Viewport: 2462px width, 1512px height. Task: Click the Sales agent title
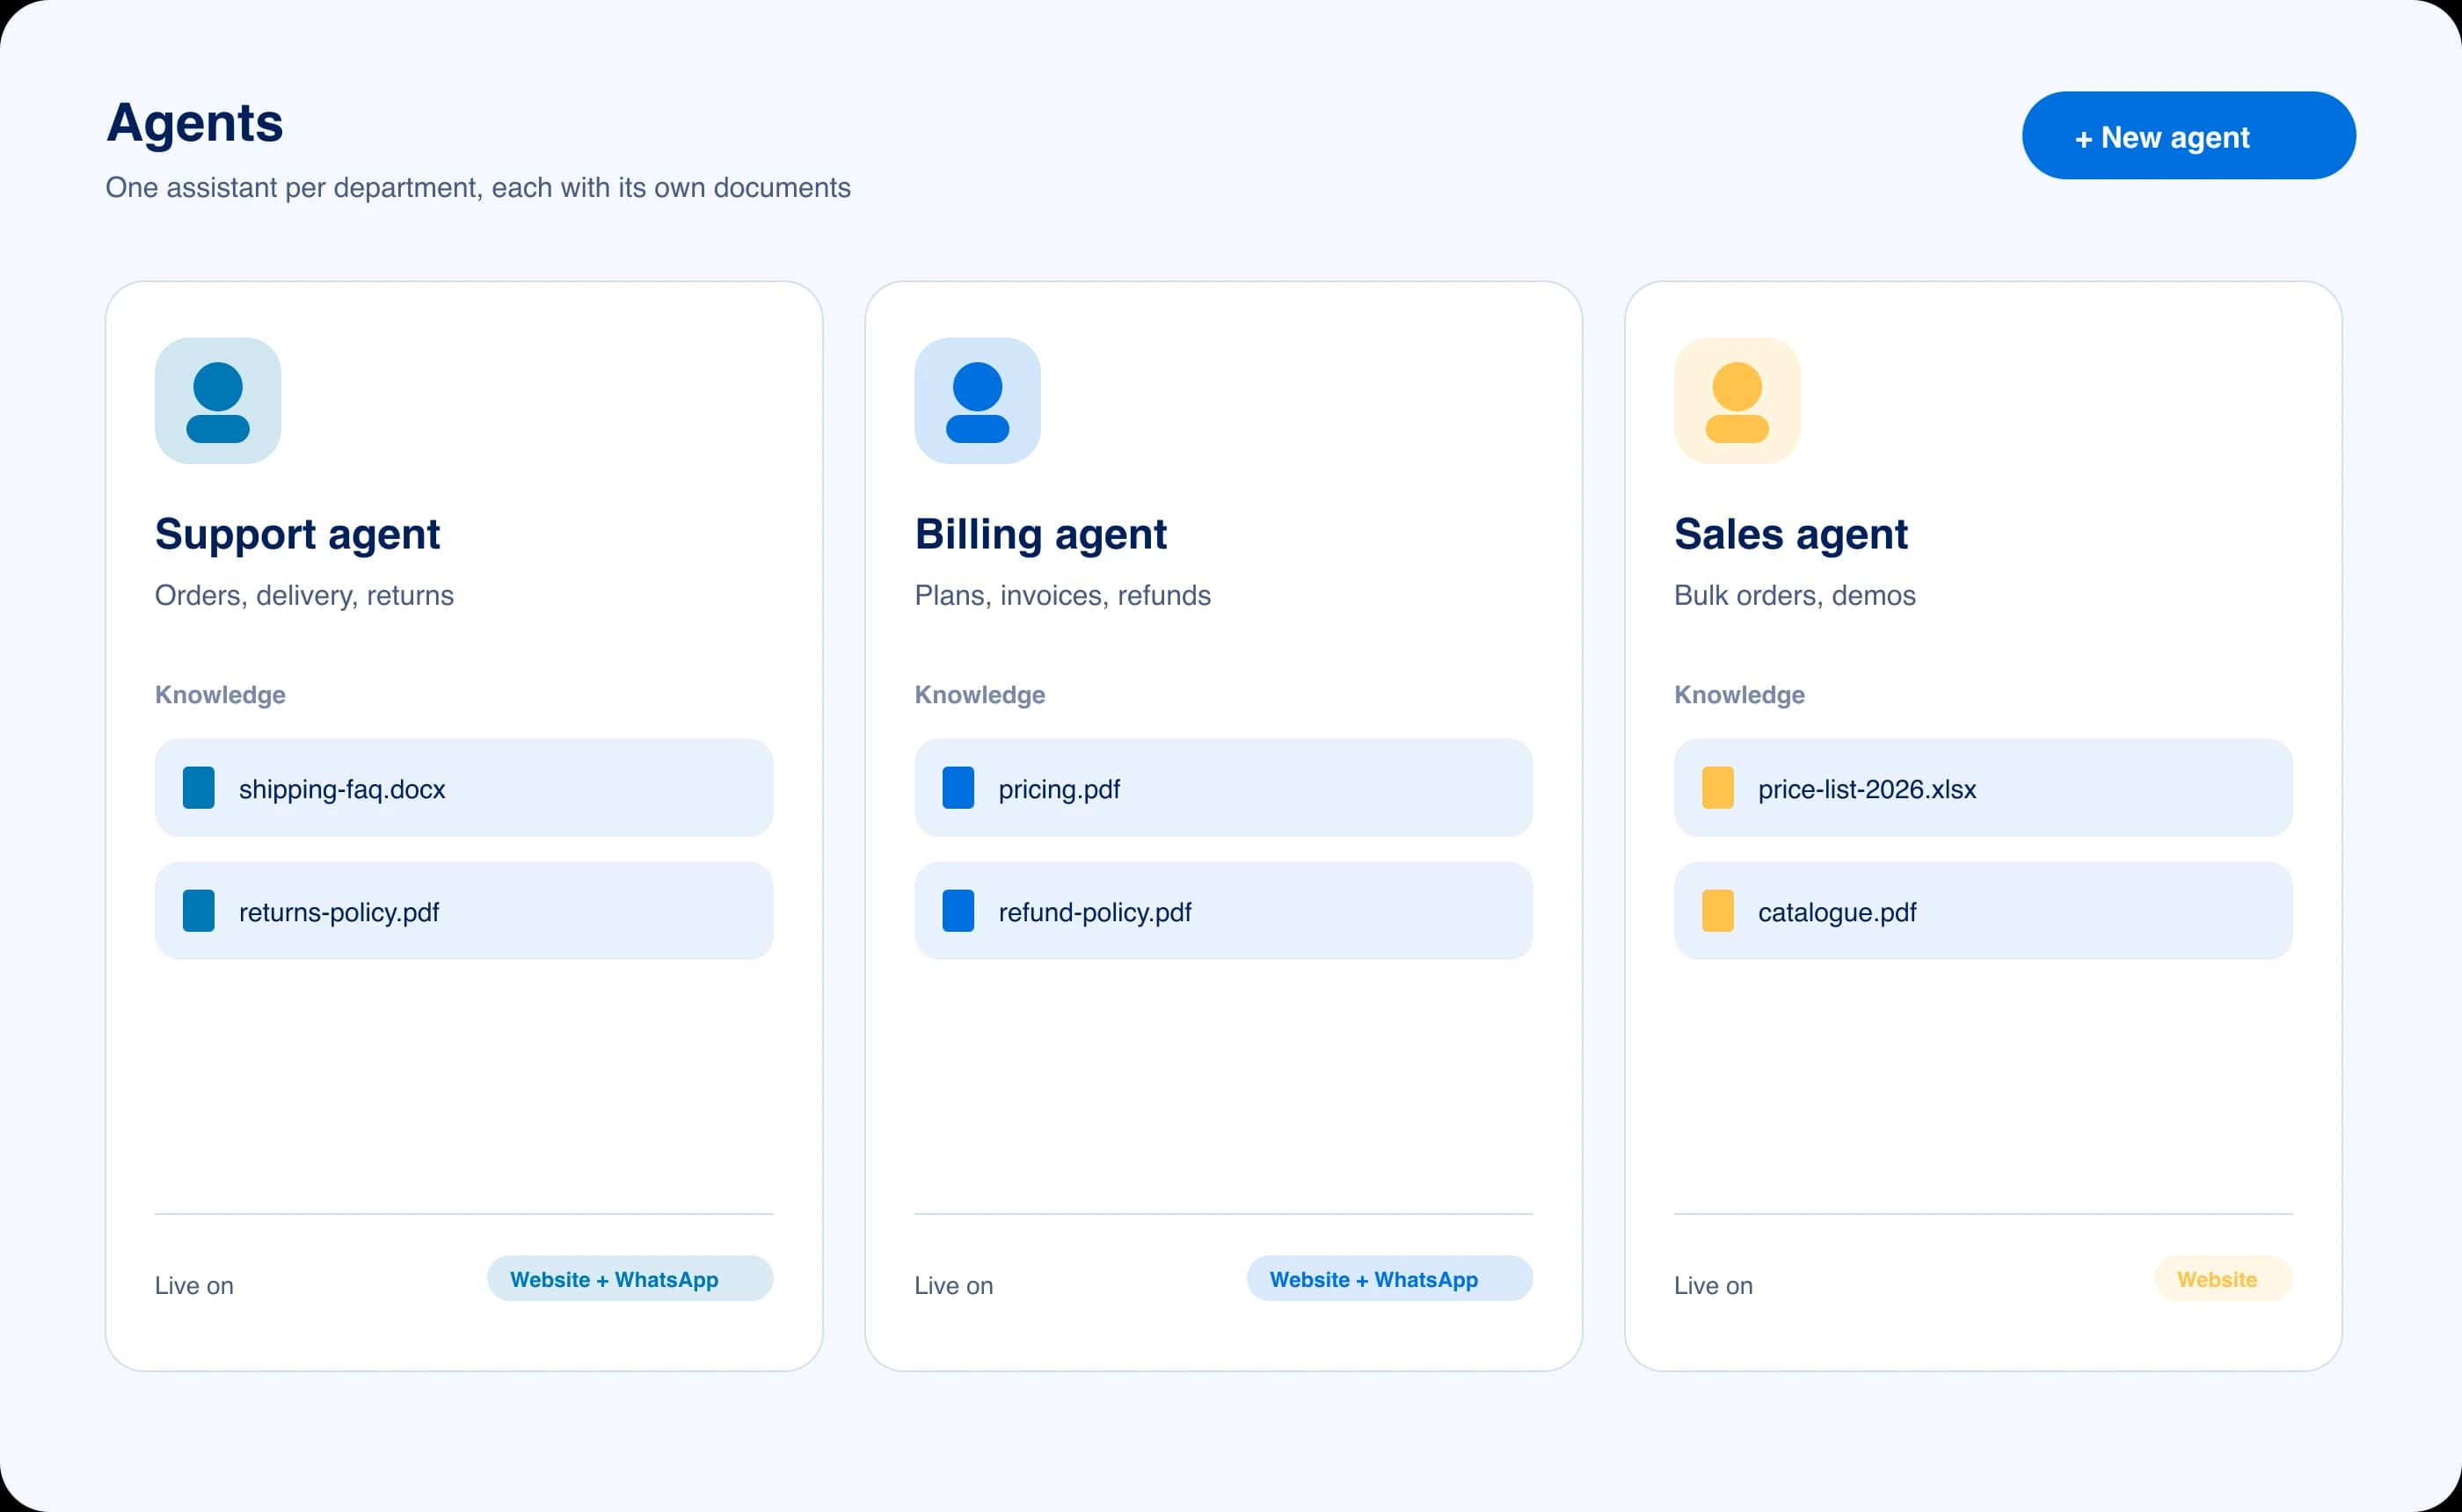tap(1791, 534)
